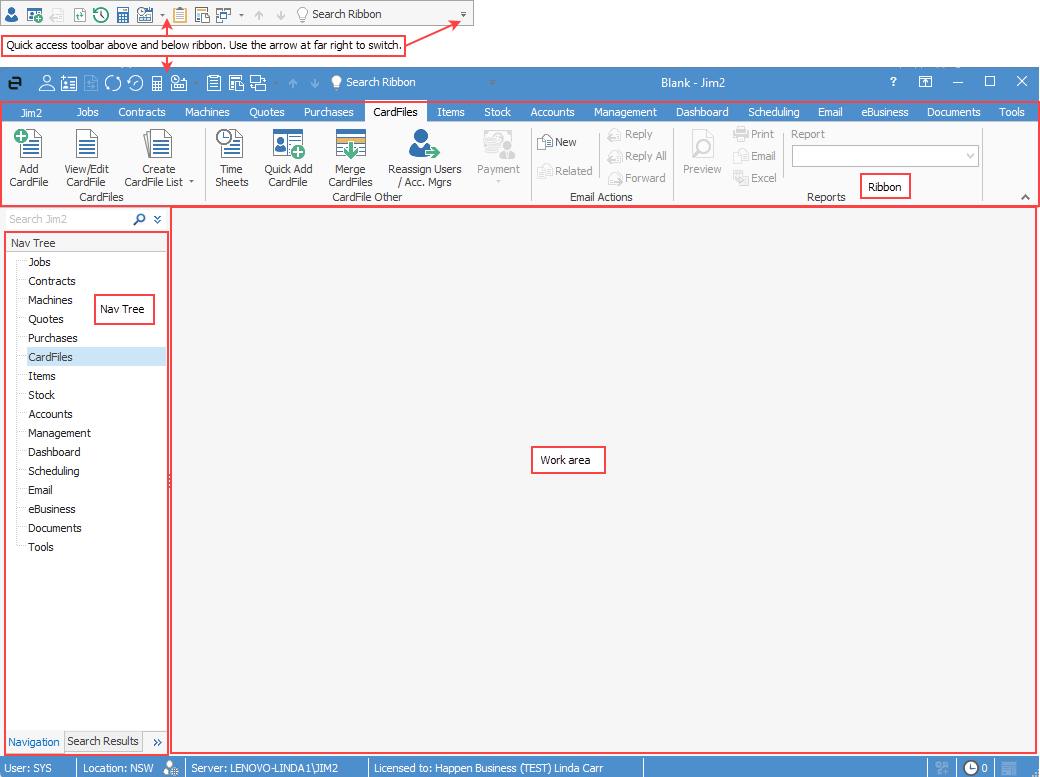1040x777 pixels.
Task: Click Reassign Users / Acc. Mgrs icon
Action: click(x=424, y=144)
